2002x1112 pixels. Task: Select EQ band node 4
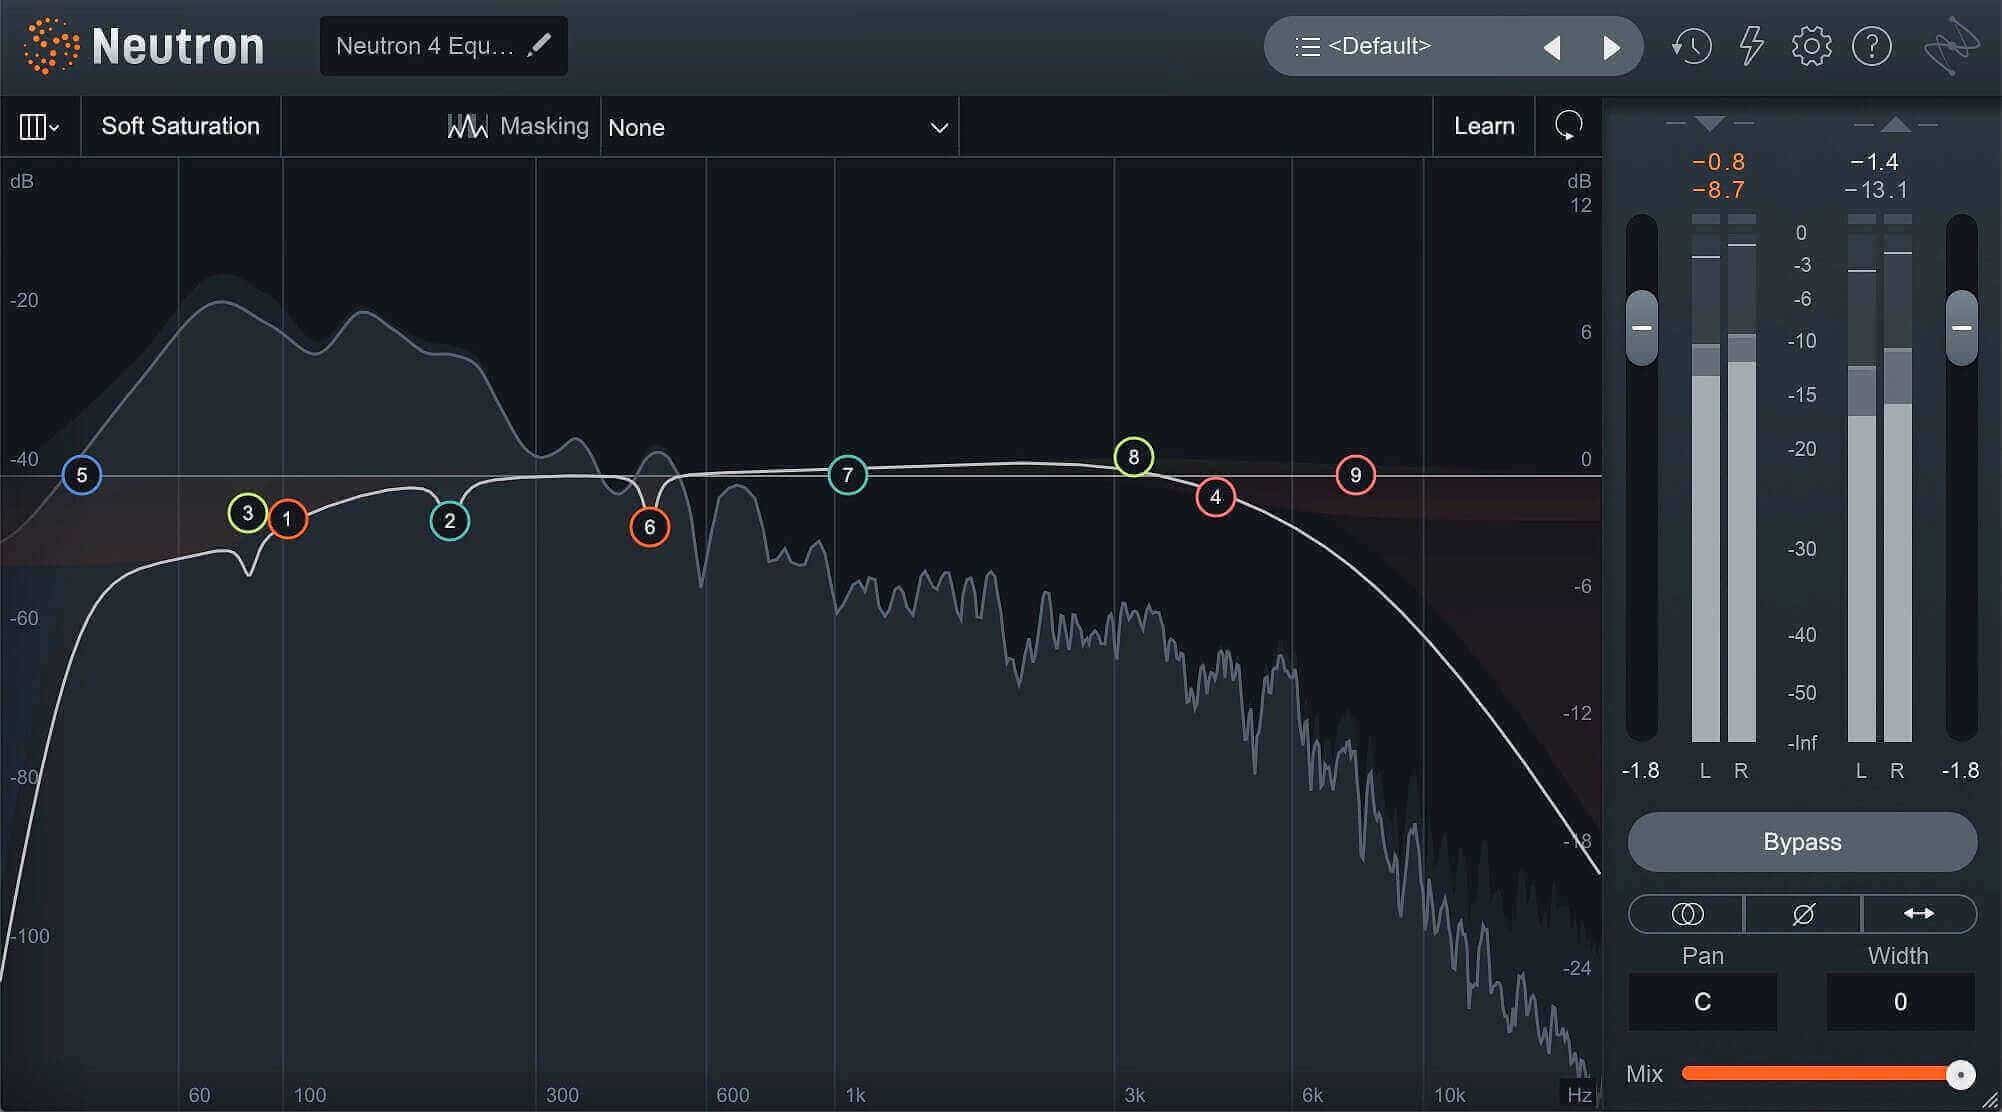point(1216,497)
